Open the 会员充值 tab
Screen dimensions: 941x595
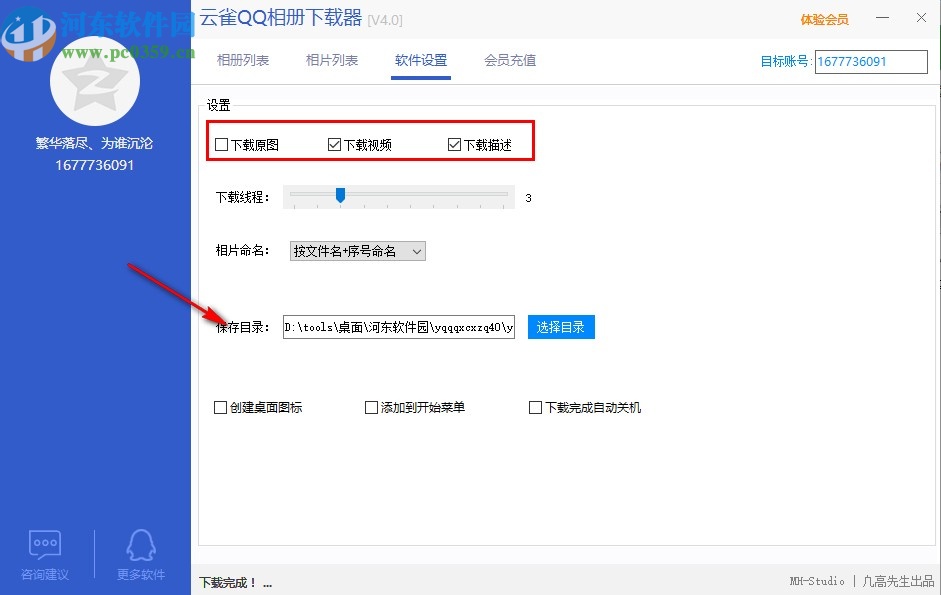512,60
